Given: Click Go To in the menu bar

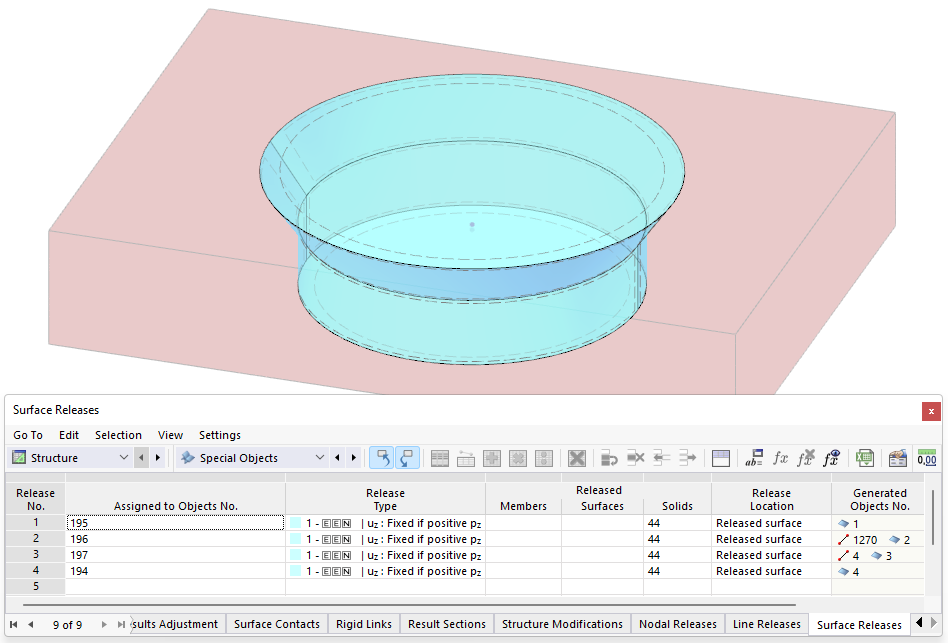Looking at the screenshot, I should point(27,435).
